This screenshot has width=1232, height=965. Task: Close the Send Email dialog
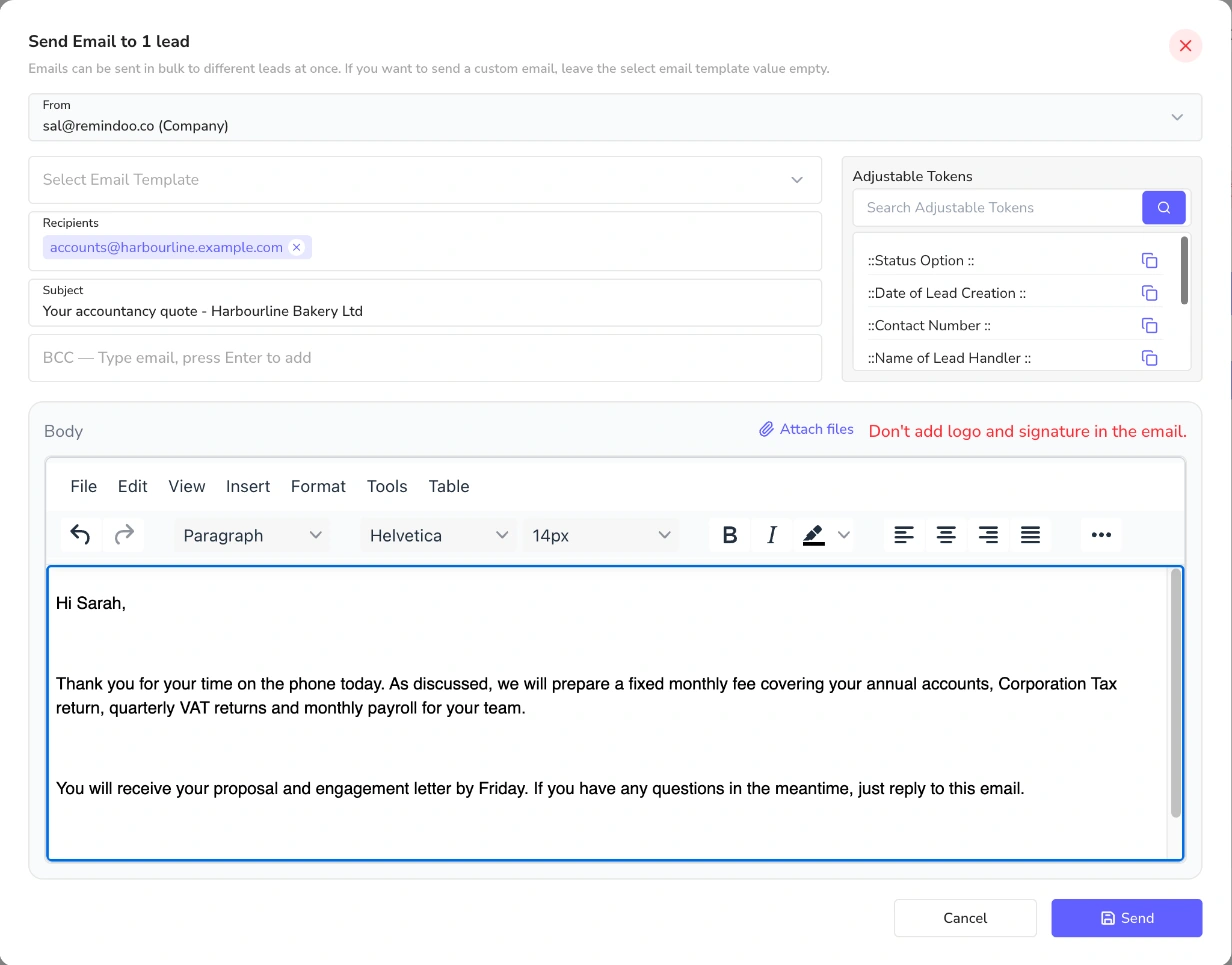pos(1185,46)
